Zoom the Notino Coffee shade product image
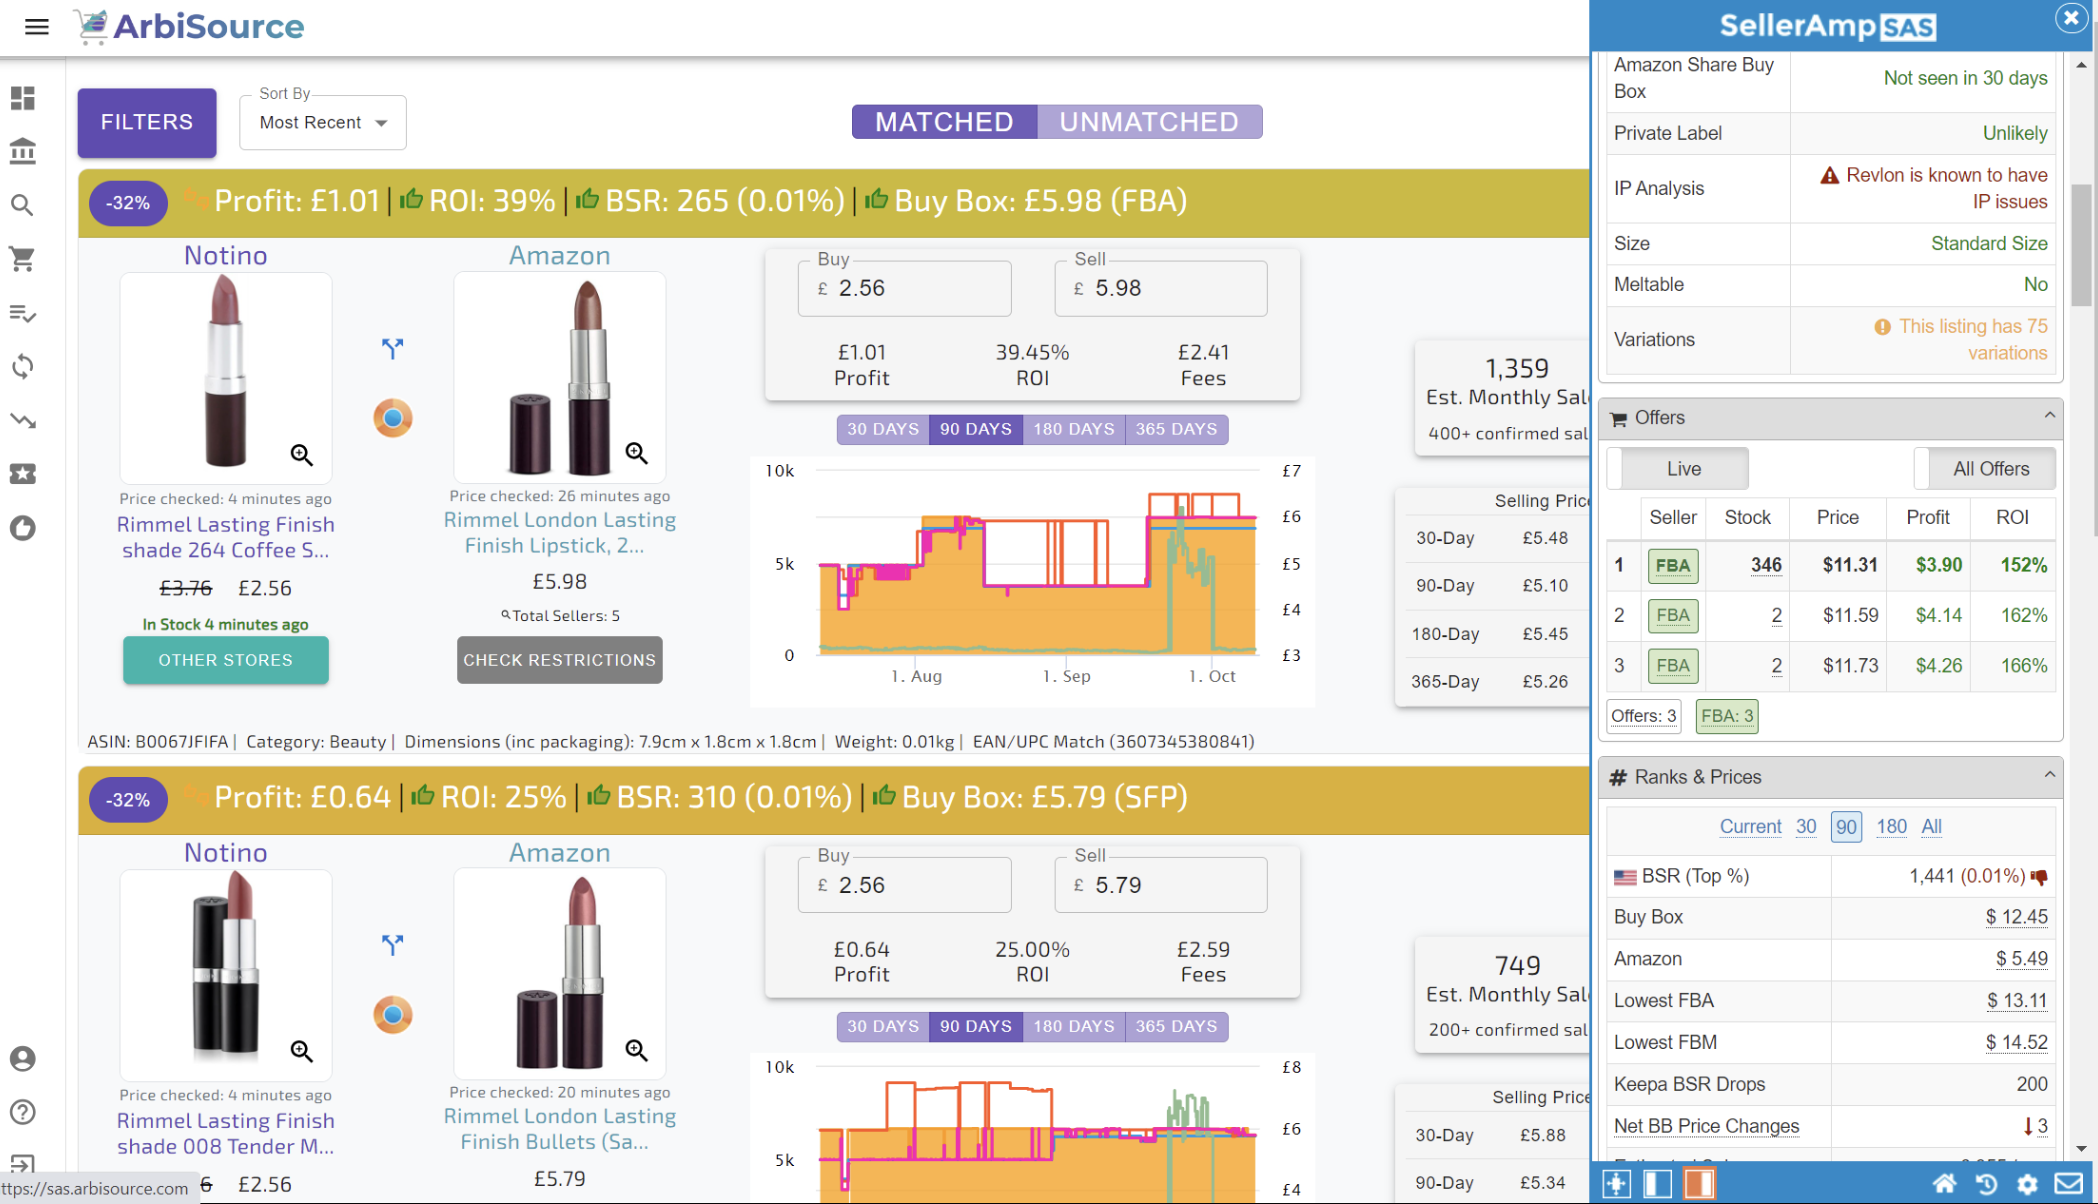Image resolution: width=2098 pixels, height=1204 pixels. click(x=302, y=455)
